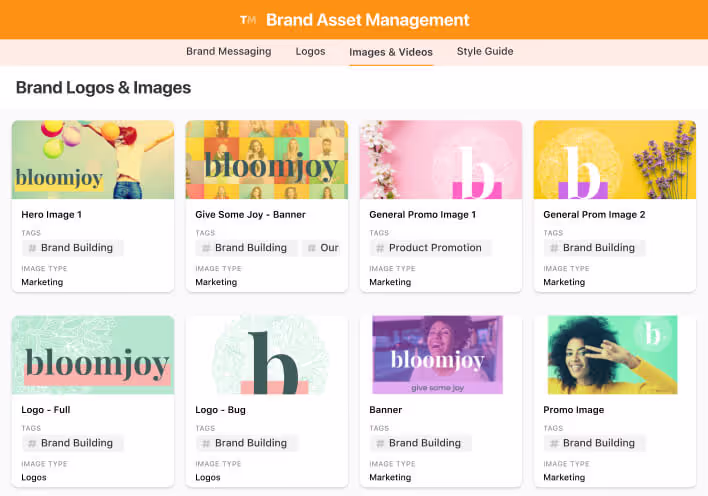
Task: Click the TM logo icon in header
Action: (x=248, y=20)
